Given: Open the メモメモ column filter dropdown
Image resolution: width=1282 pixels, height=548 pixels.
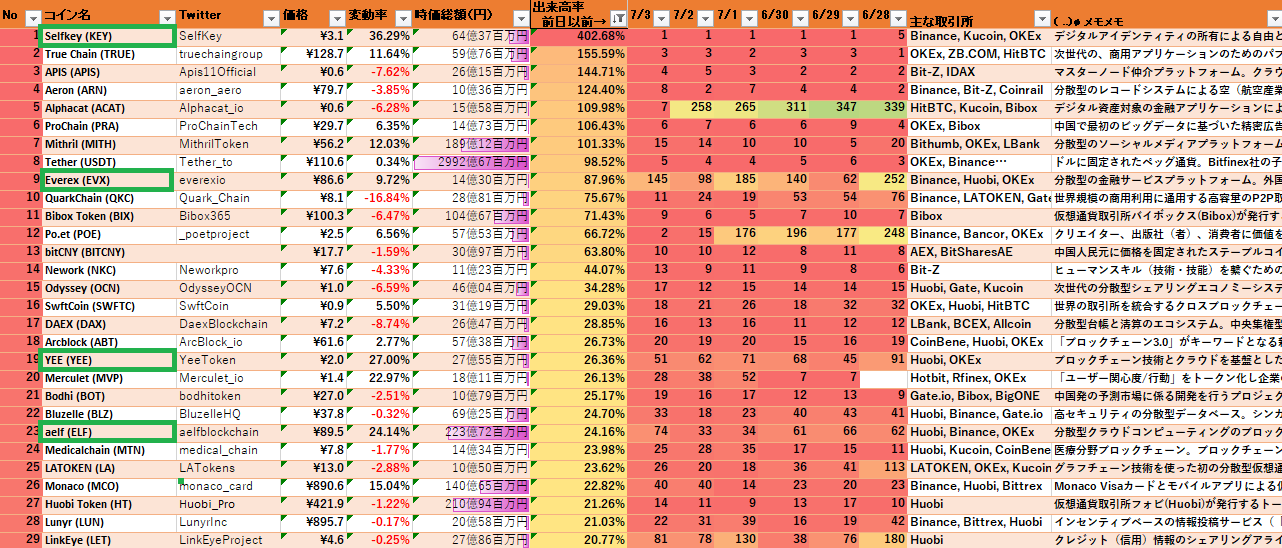Looking at the screenshot, I should point(1272,18).
